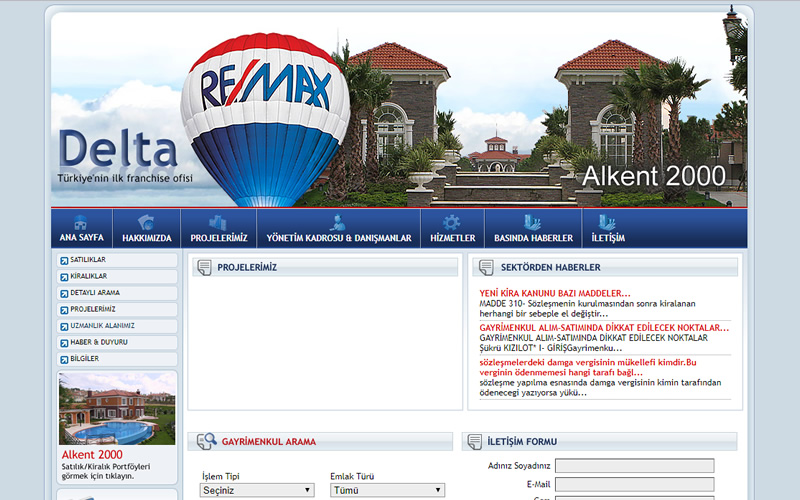Click the icon above HAKKIMIZDA
This screenshot has width=800, height=500.
tap(146, 222)
